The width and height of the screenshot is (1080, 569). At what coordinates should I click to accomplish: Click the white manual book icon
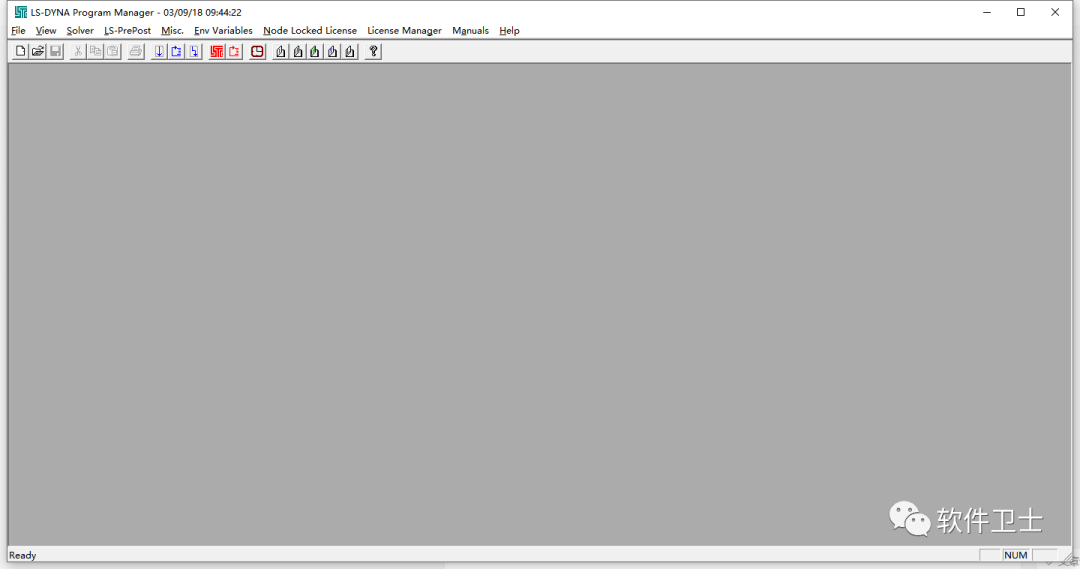(x=280, y=52)
